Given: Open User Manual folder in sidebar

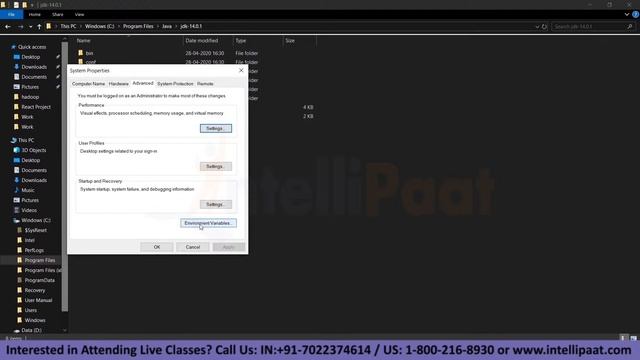Looking at the screenshot, I should (38, 300).
